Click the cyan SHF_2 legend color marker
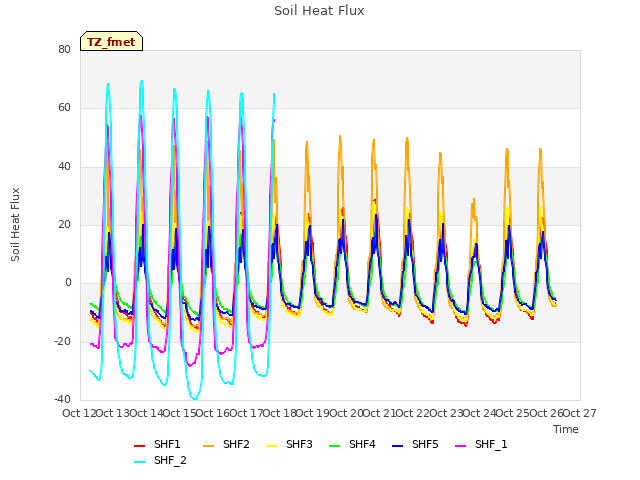Image resolution: width=640 pixels, height=480 pixels. [x=140, y=462]
